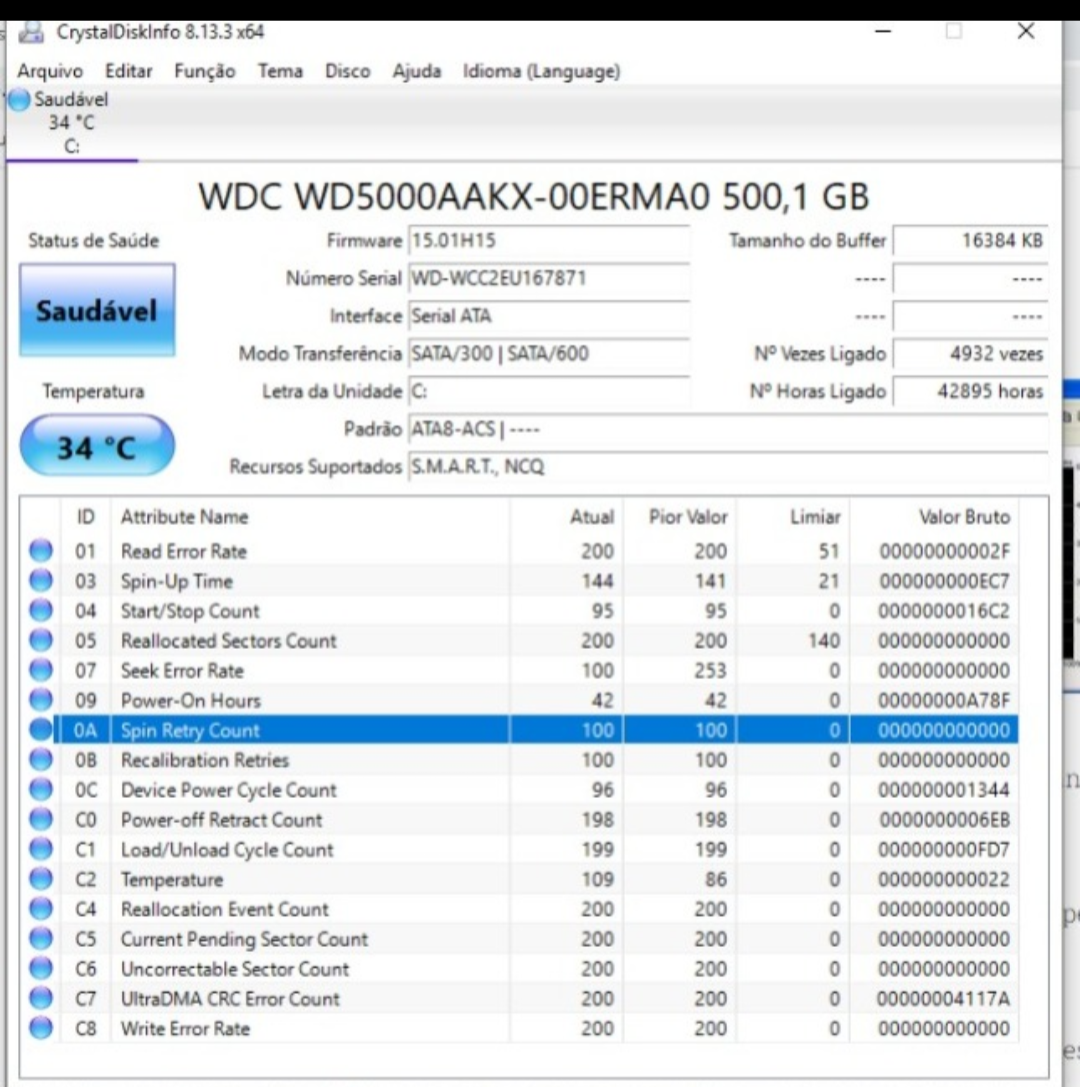Select the C: drive tab showing 34 °C
This screenshot has width=1080, height=1087.
click(71, 123)
